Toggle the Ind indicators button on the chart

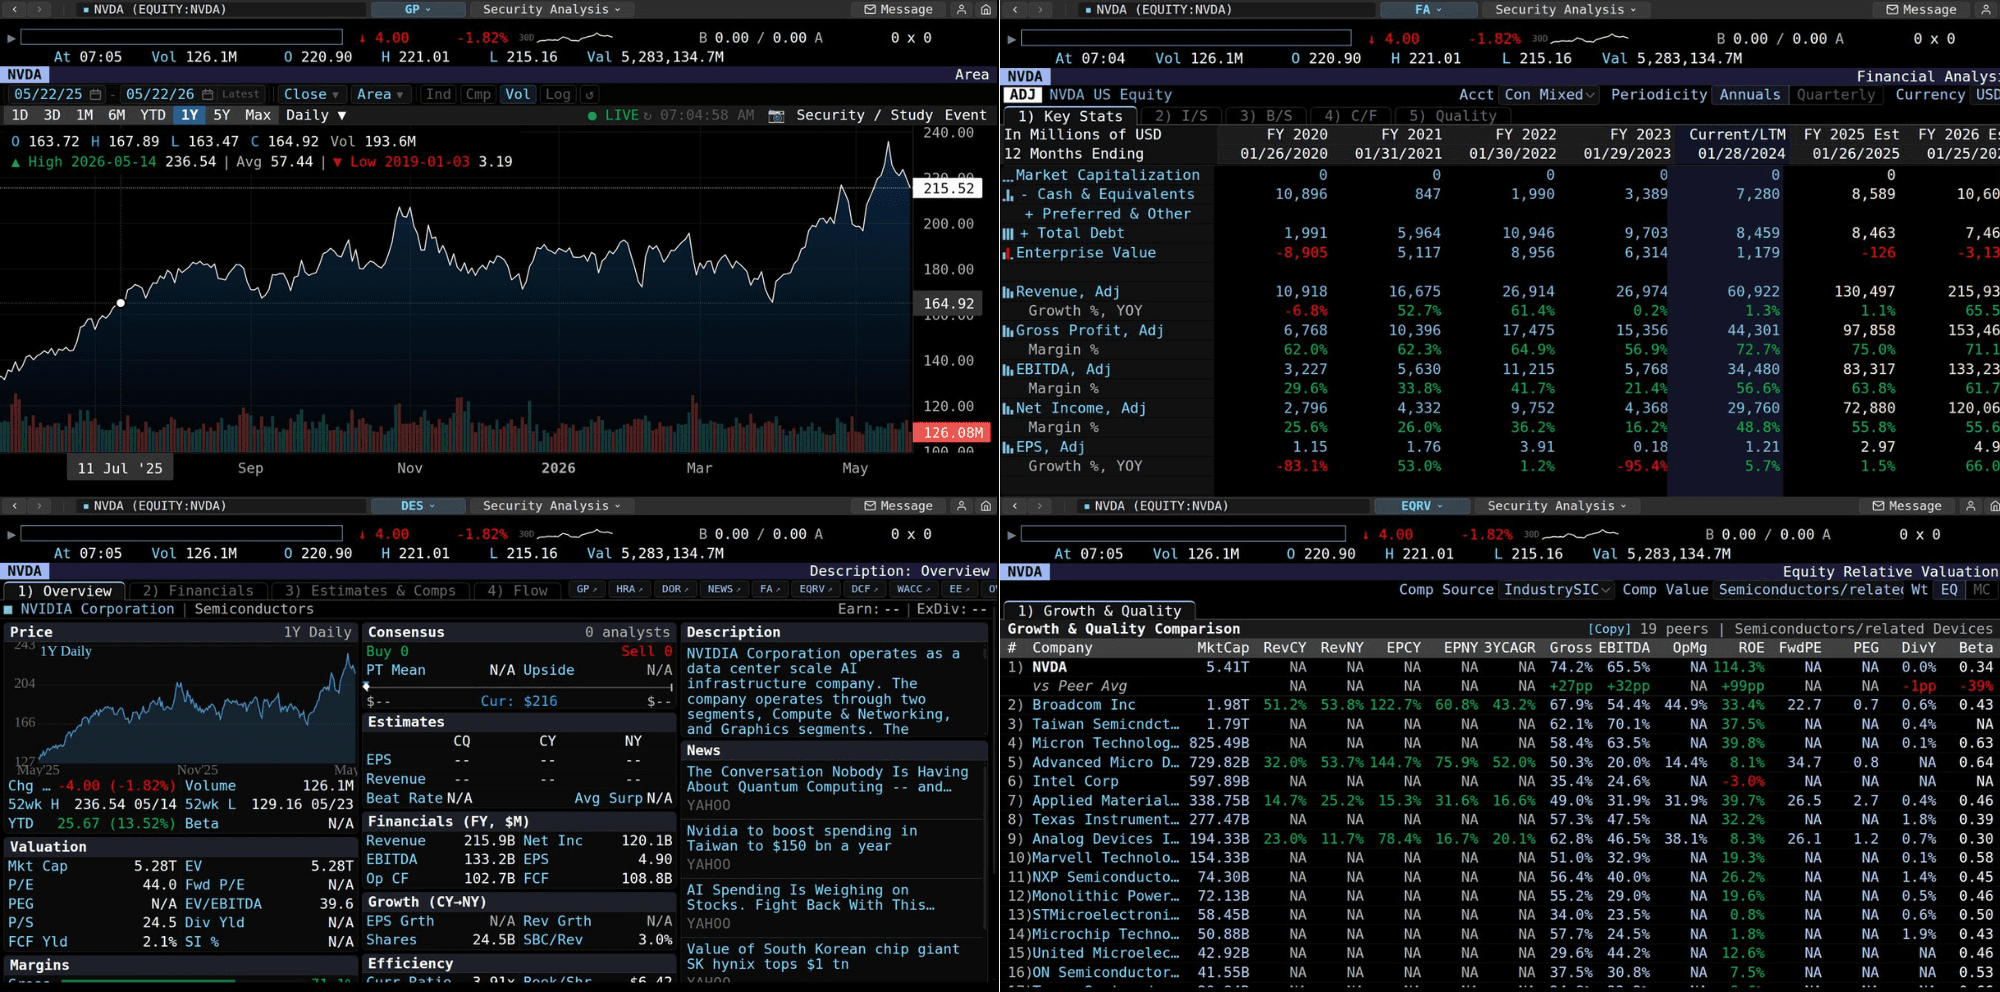coord(438,94)
